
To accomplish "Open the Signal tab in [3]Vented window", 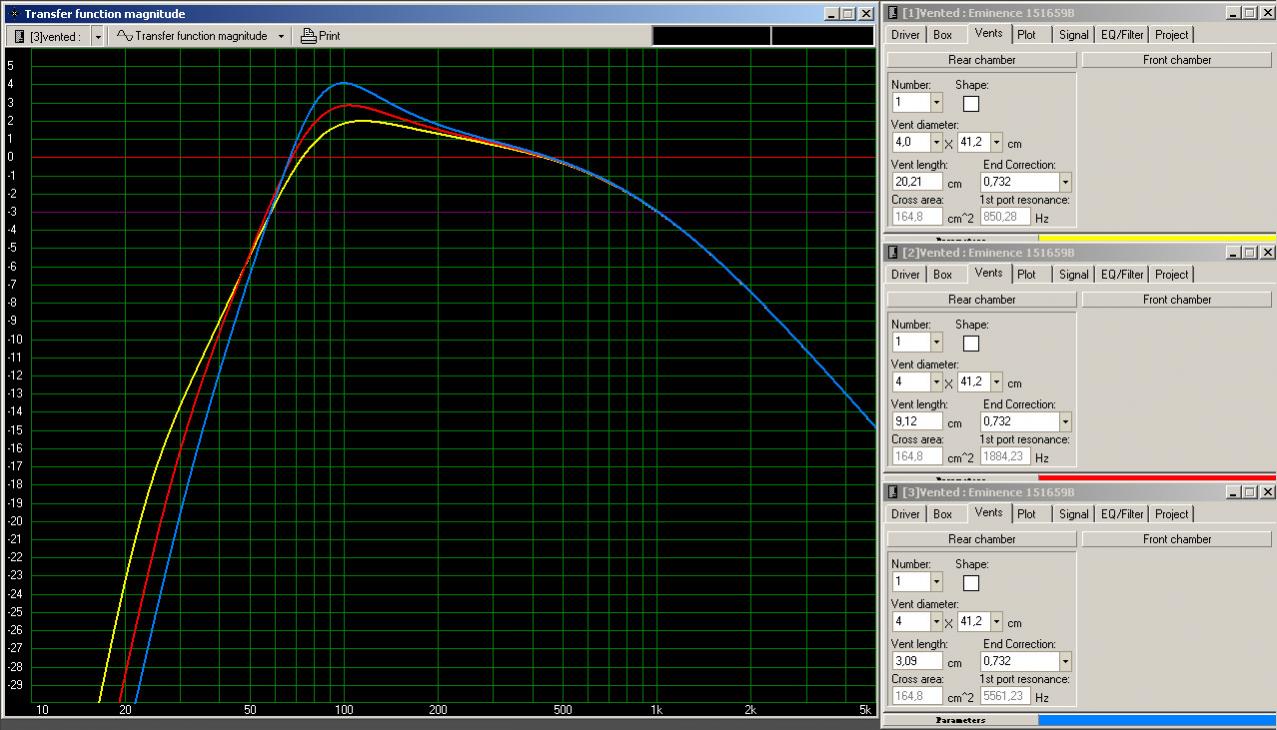I will click(1073, 515).
